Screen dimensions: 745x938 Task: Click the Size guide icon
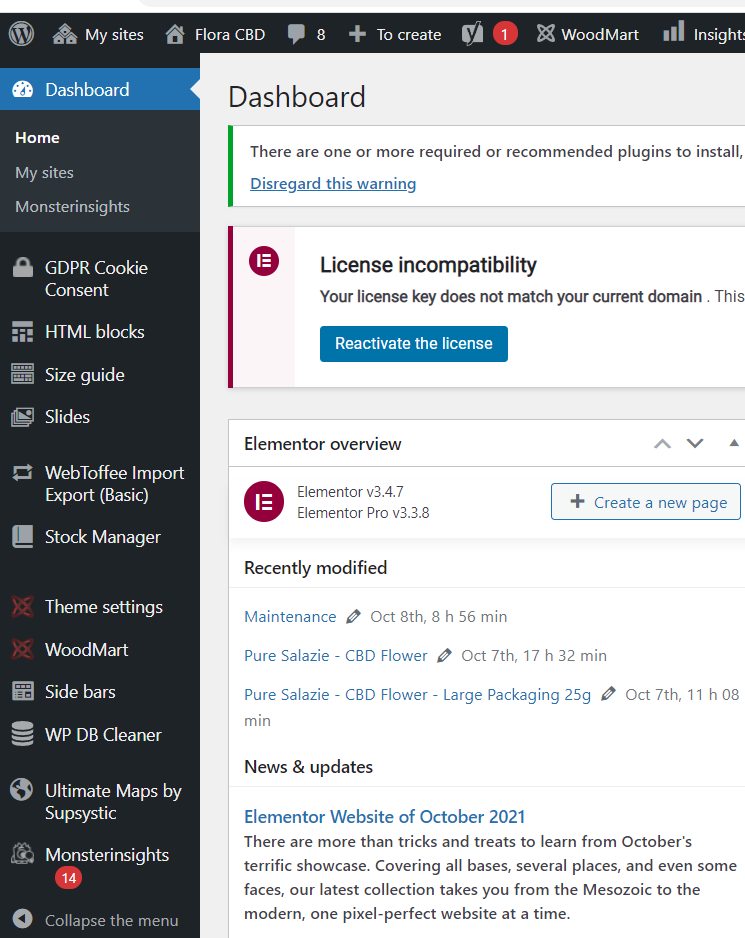click(23, 374)
